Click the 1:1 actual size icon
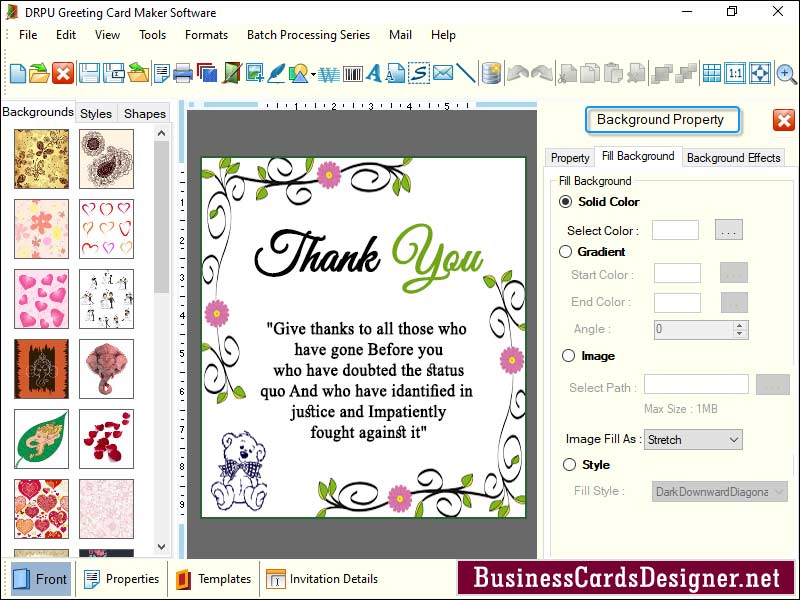 coord(735,73)
